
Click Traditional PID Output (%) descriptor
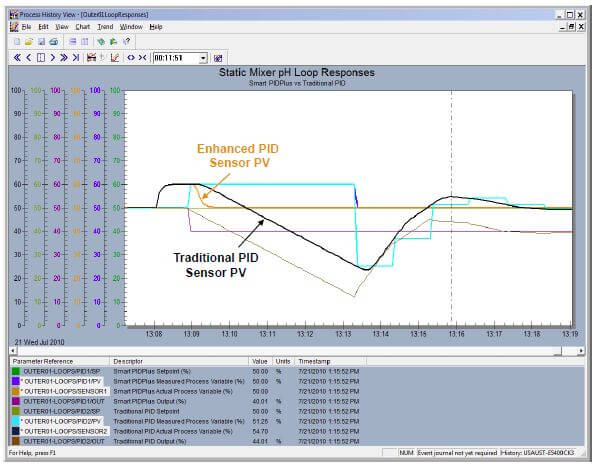coord(150,441)
